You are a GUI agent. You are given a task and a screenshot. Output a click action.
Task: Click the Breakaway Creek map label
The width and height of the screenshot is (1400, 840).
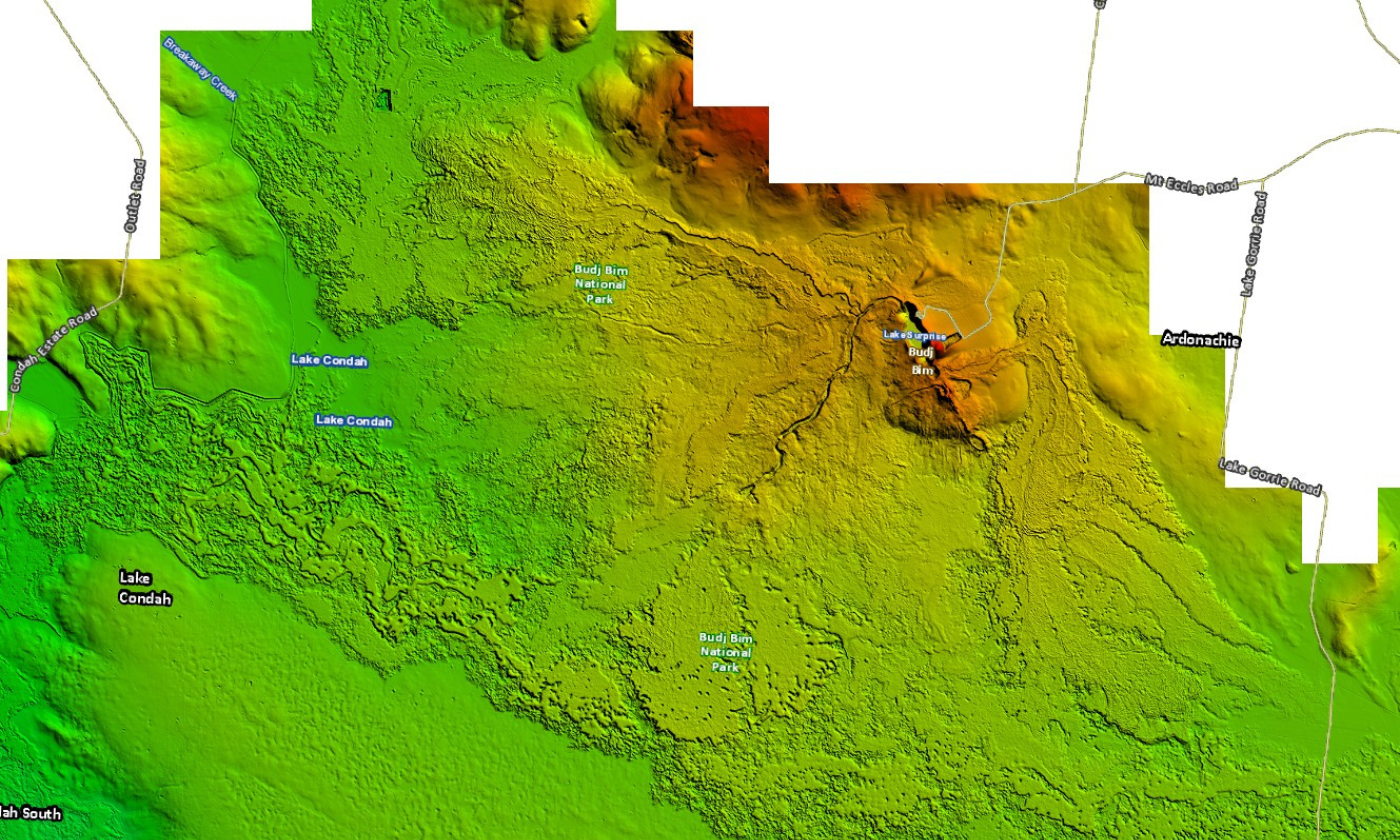tap(200, 68)
